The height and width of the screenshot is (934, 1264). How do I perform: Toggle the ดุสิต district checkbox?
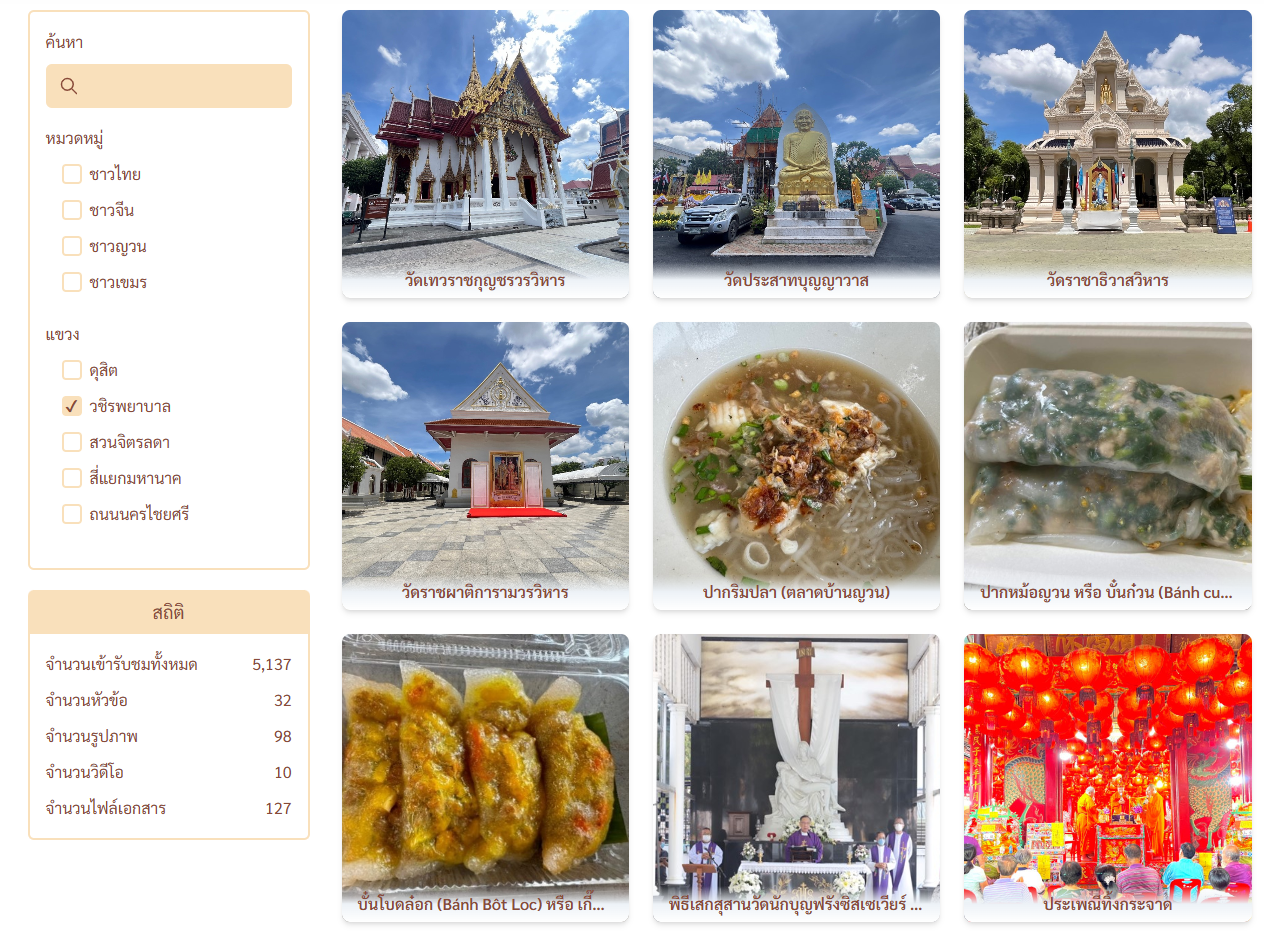pyautogui.click(x=72, y=370)
